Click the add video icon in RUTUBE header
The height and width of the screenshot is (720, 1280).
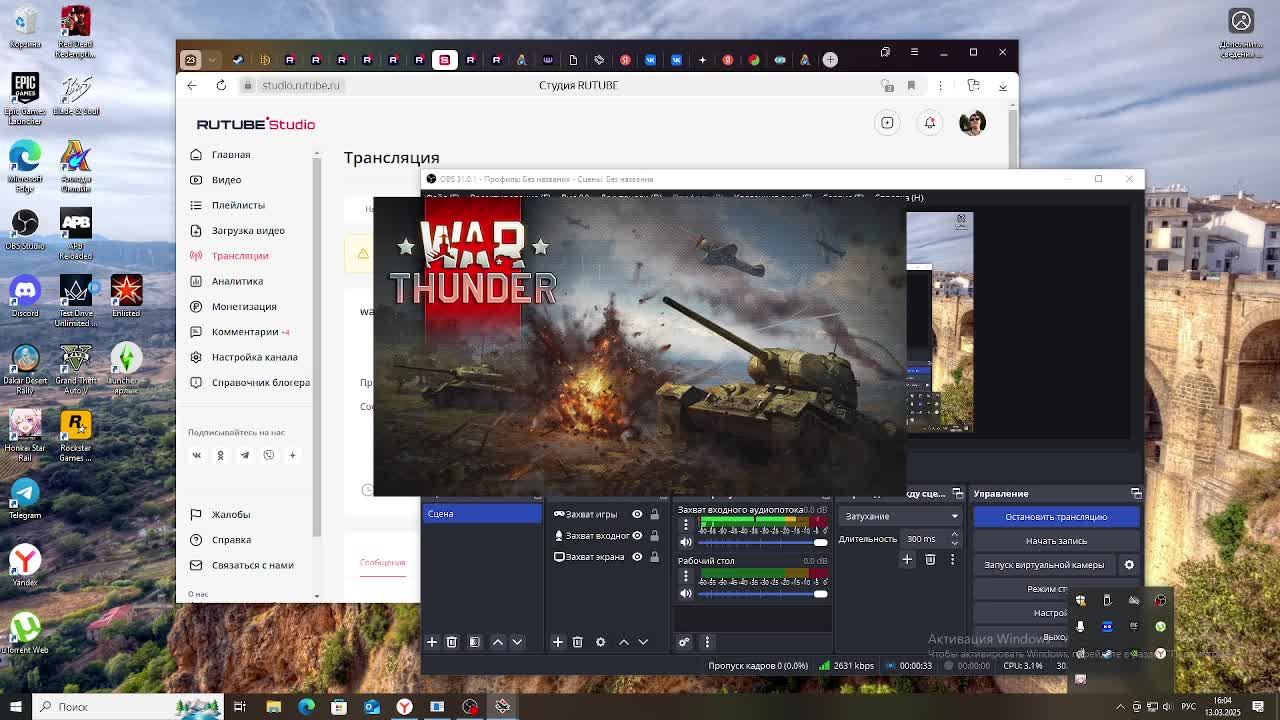point(887,122)
